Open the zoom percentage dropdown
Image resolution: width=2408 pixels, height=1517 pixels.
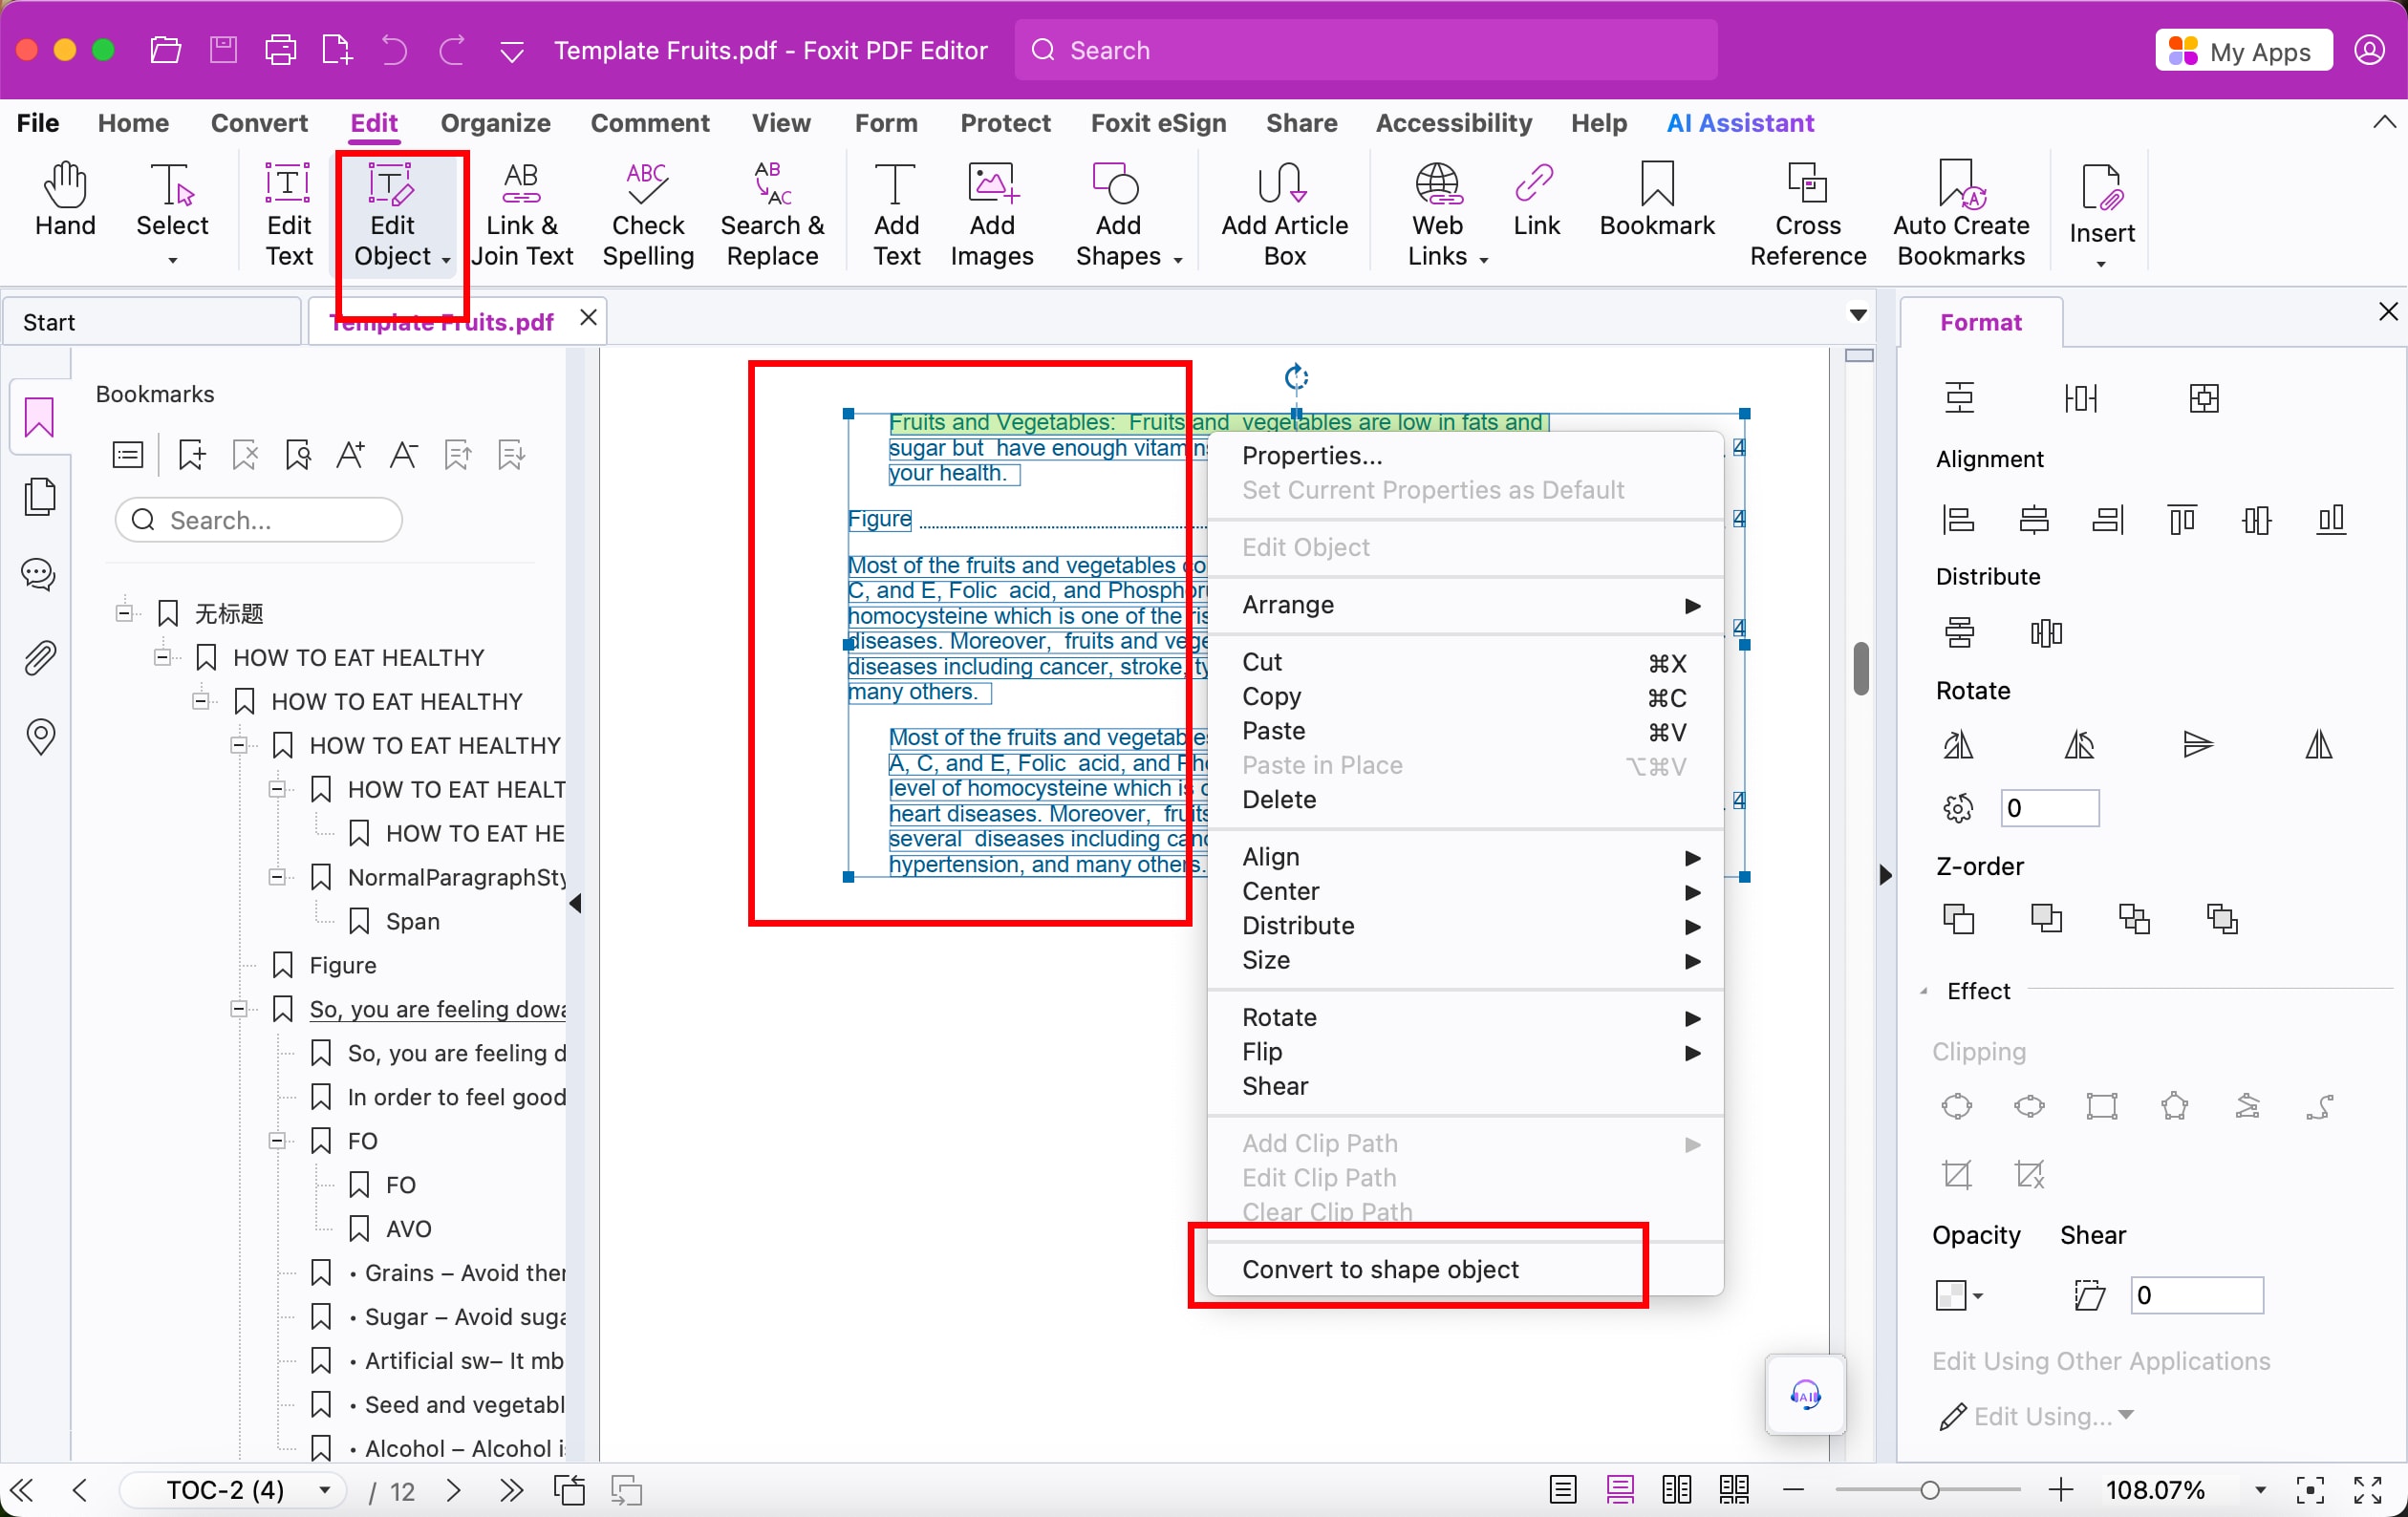2260,1490
